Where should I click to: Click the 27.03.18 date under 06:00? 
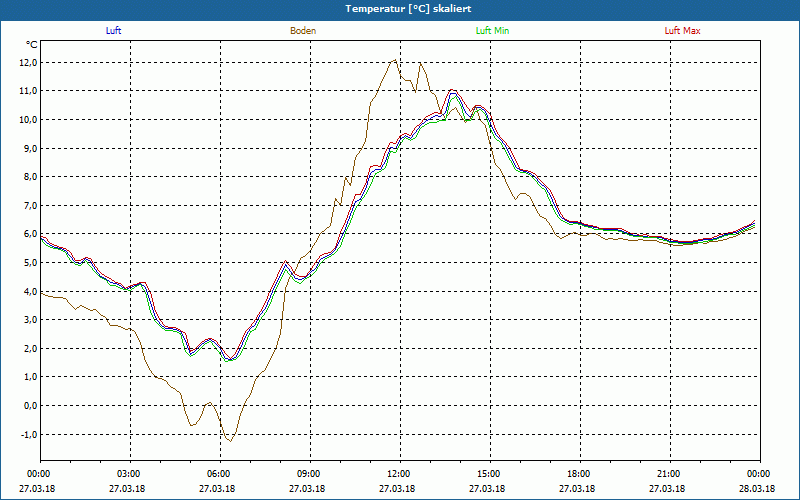[x=217, y=488]
